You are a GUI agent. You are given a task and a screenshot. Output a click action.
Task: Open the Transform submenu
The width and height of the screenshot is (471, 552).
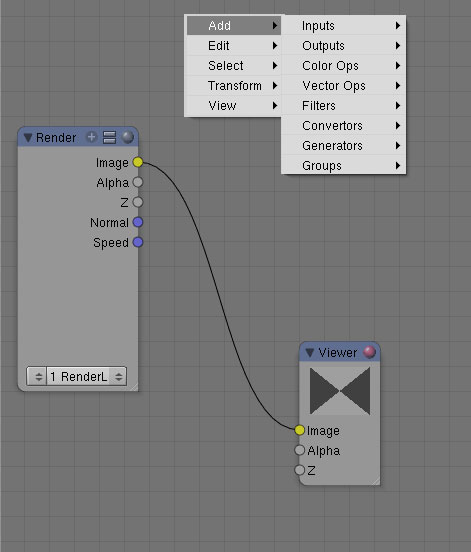(x=234, y=86)
